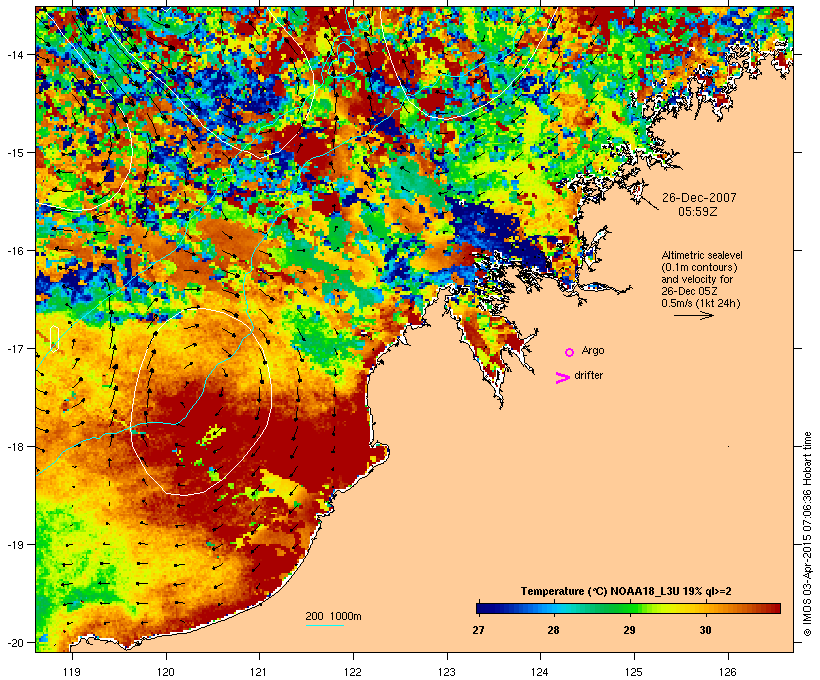Screen dimensions: 820x680
Task: Click the color bar value '28'
Action: (x=553, y=630)
